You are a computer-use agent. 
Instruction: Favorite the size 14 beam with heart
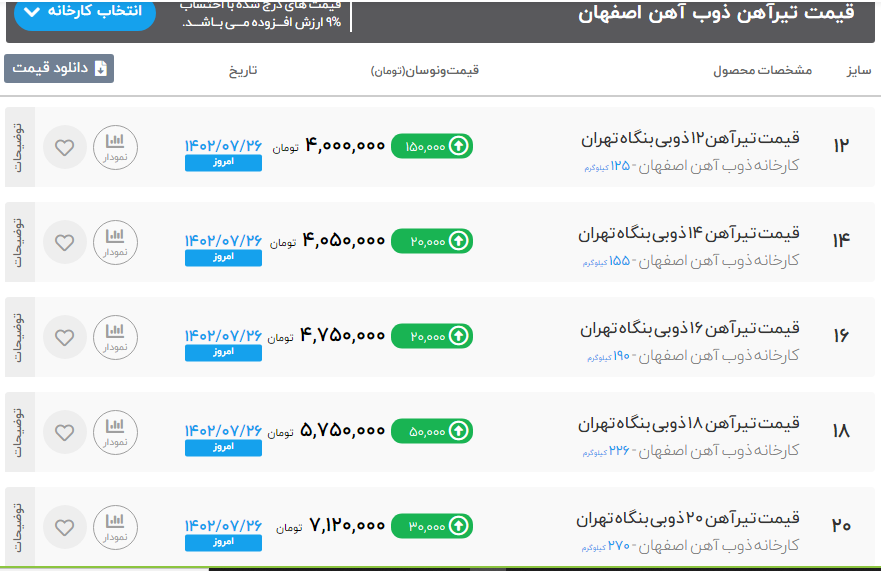click(65, 242)
